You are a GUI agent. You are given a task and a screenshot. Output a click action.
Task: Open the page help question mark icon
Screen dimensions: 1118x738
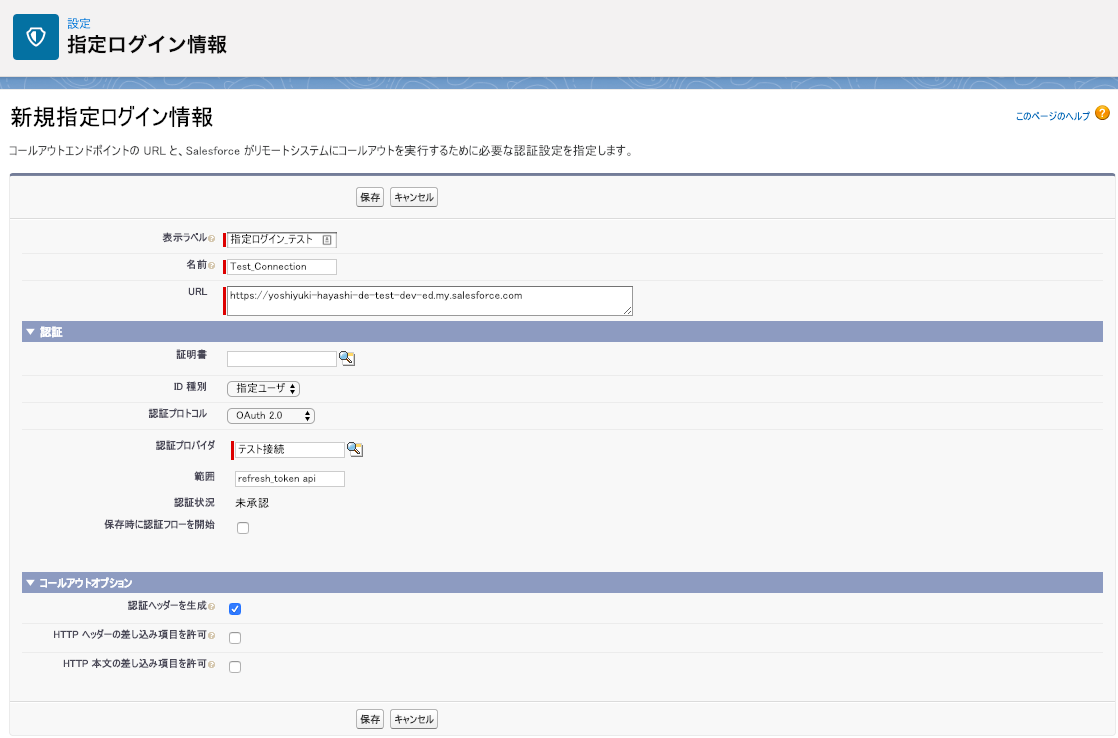(1102, 113)
